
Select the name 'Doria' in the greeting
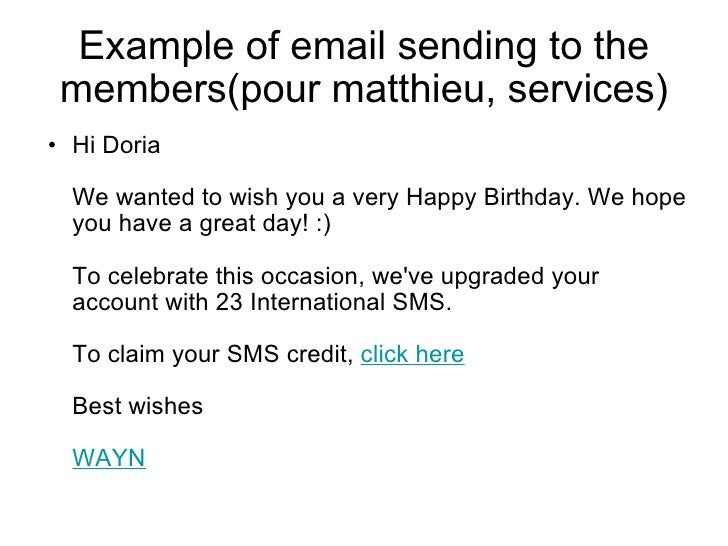131,145
